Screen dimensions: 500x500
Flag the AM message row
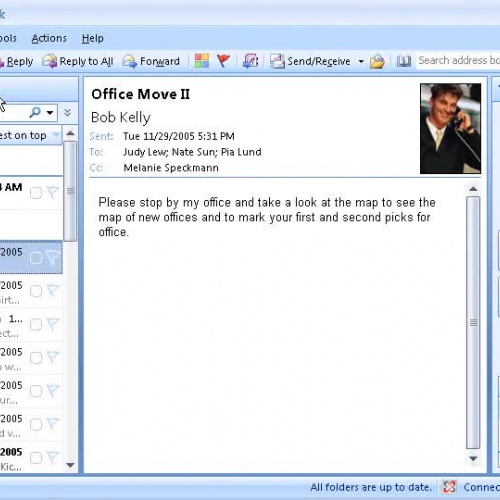coord(53,192)
